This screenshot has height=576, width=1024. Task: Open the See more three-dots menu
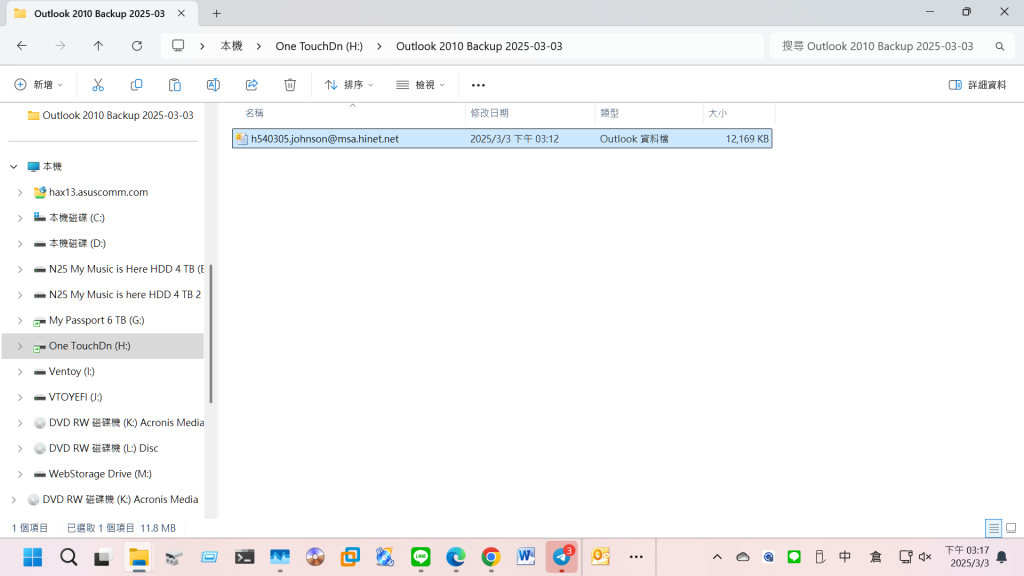478,85
